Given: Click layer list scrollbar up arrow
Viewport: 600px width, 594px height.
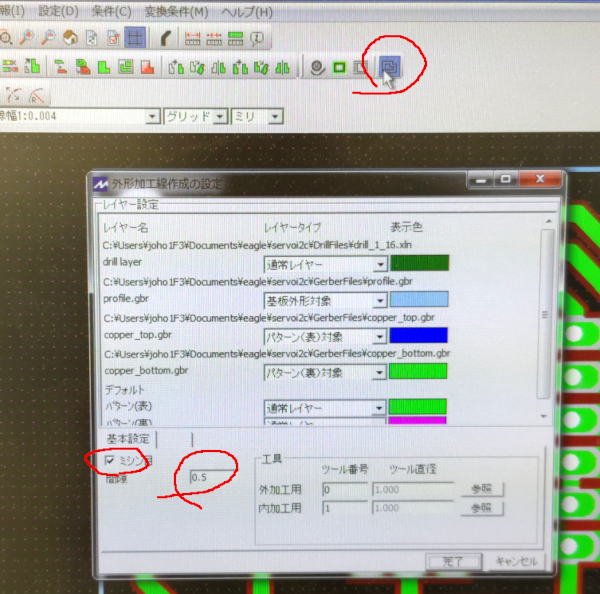Looking at the screenshot, I should (x=548, y=221).
